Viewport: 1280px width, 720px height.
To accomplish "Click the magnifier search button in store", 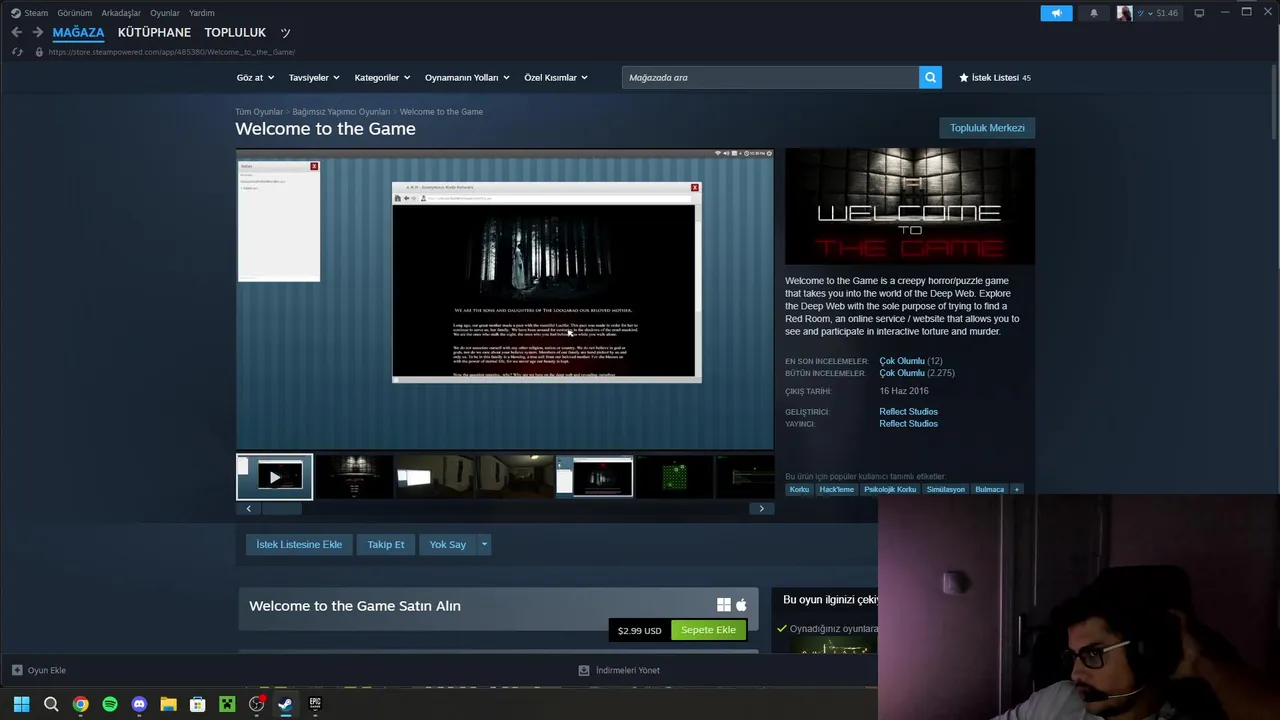I will 930,77.
